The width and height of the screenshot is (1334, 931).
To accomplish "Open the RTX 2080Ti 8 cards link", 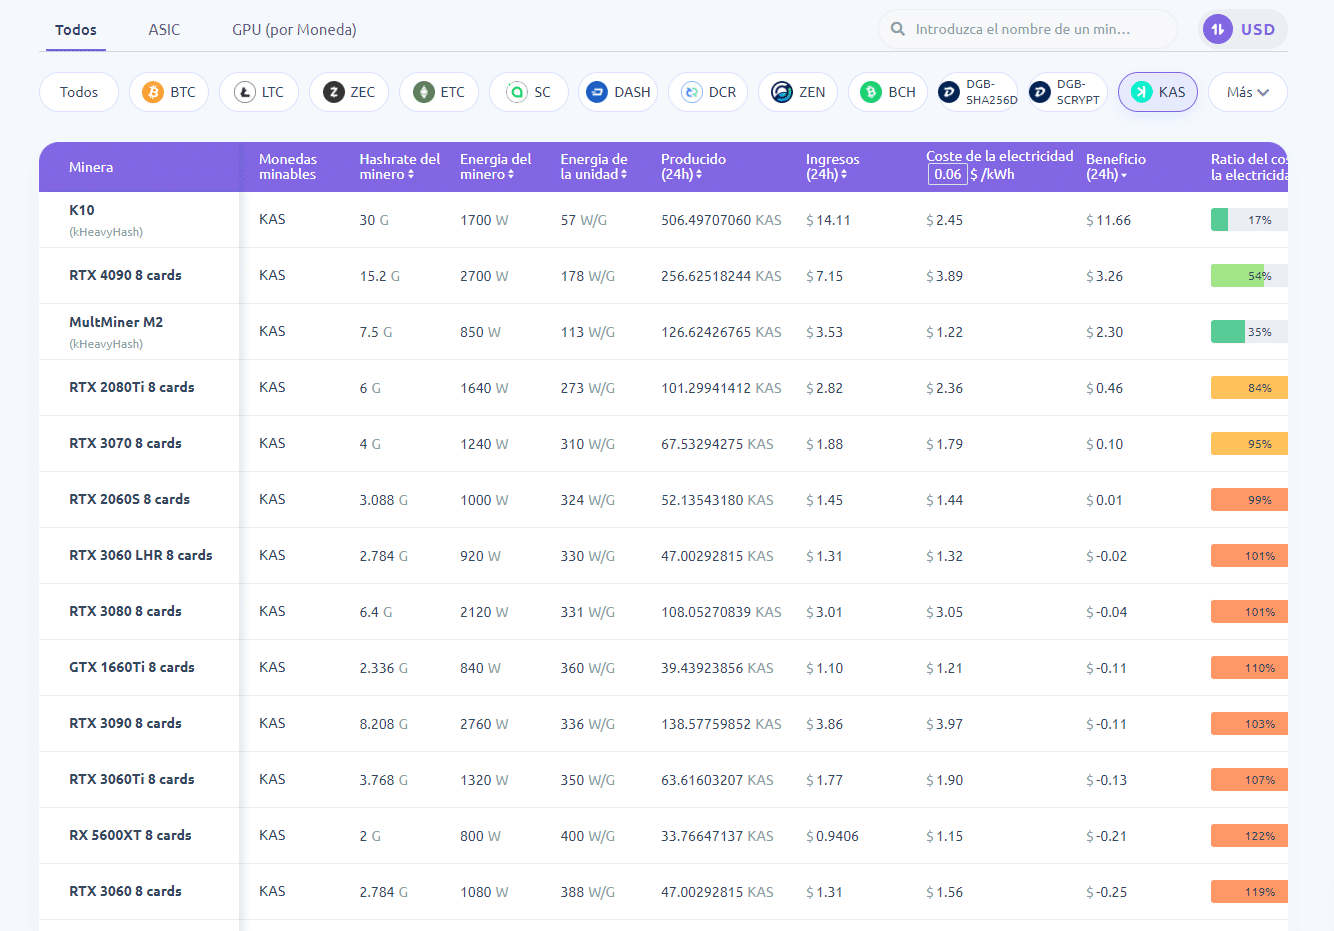I will 132,387.
